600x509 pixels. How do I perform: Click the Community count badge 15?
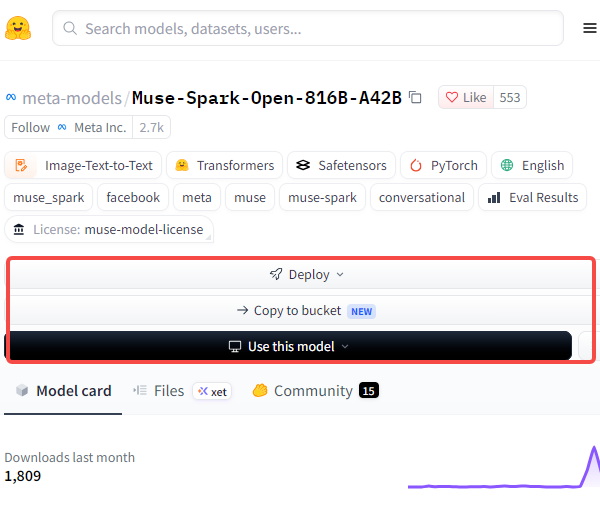coord(369,391)
